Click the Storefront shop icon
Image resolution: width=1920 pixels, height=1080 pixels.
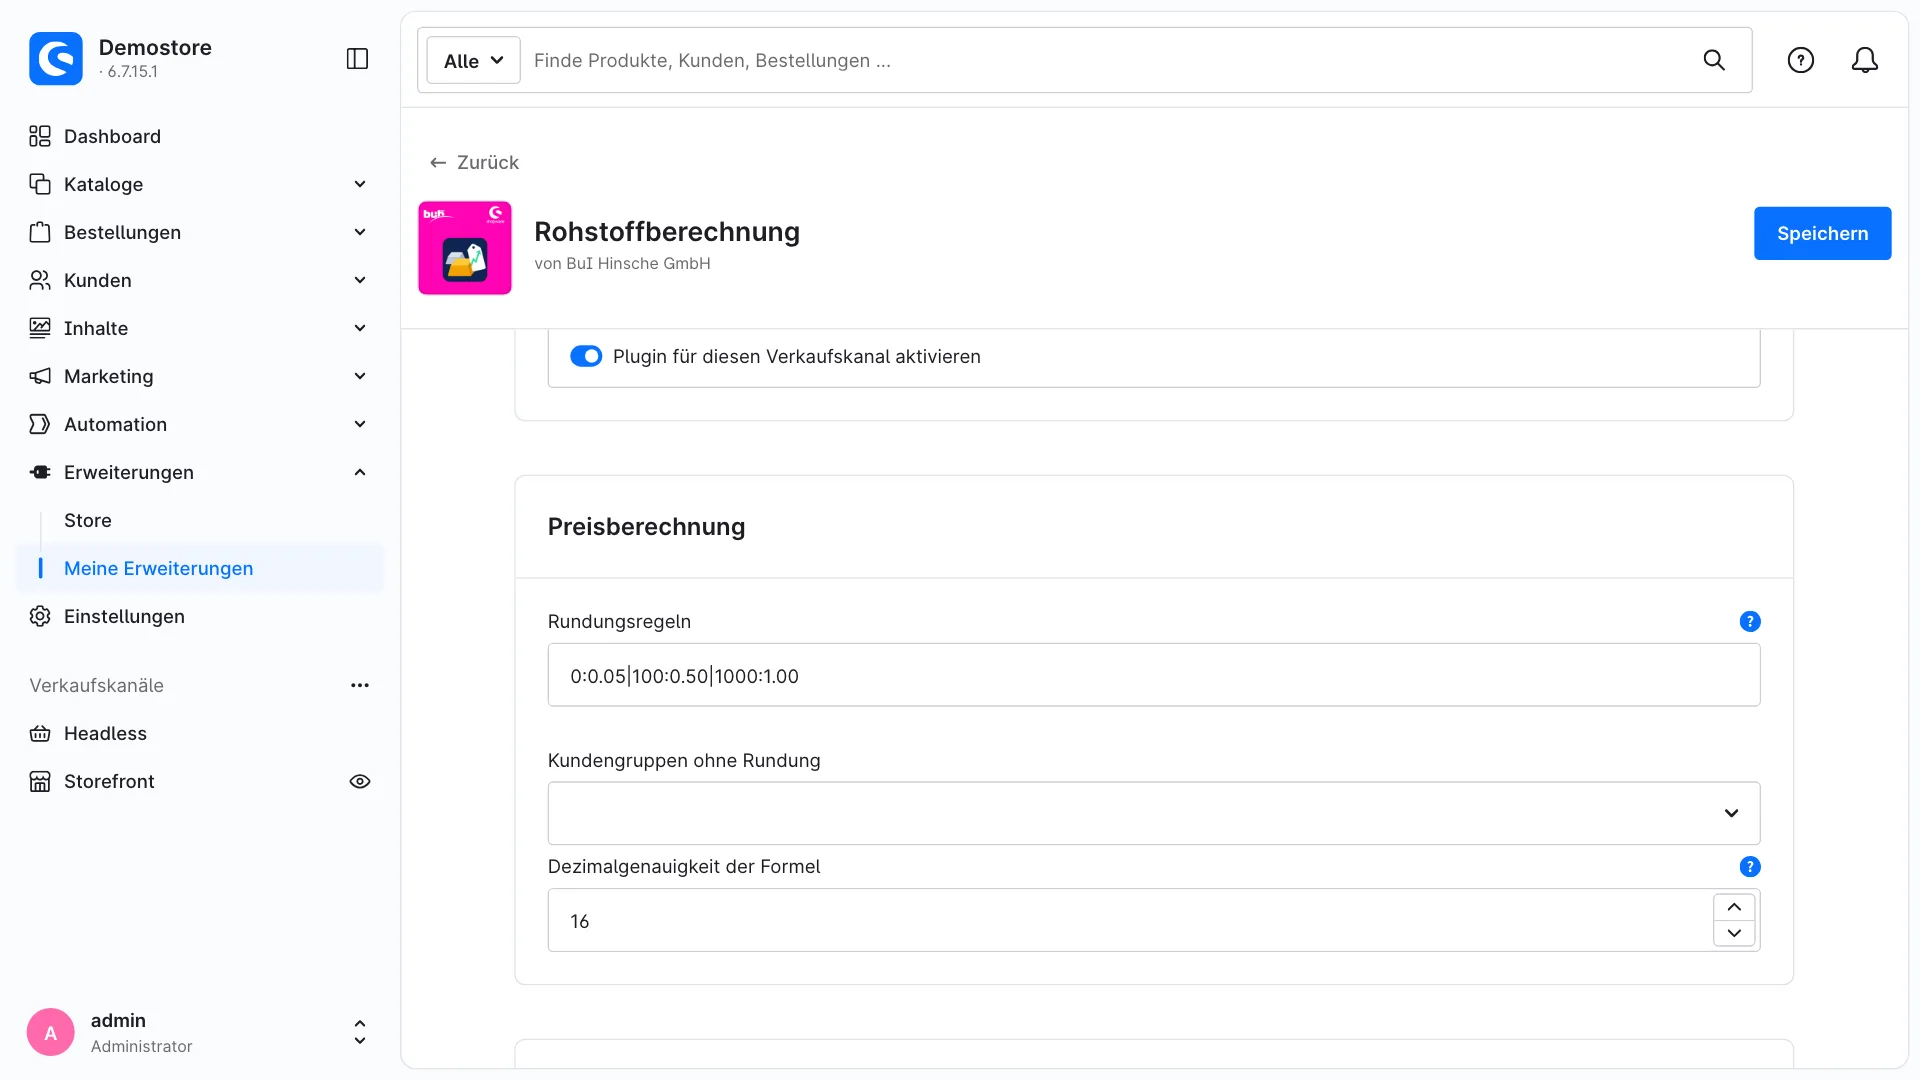point(40,781)
